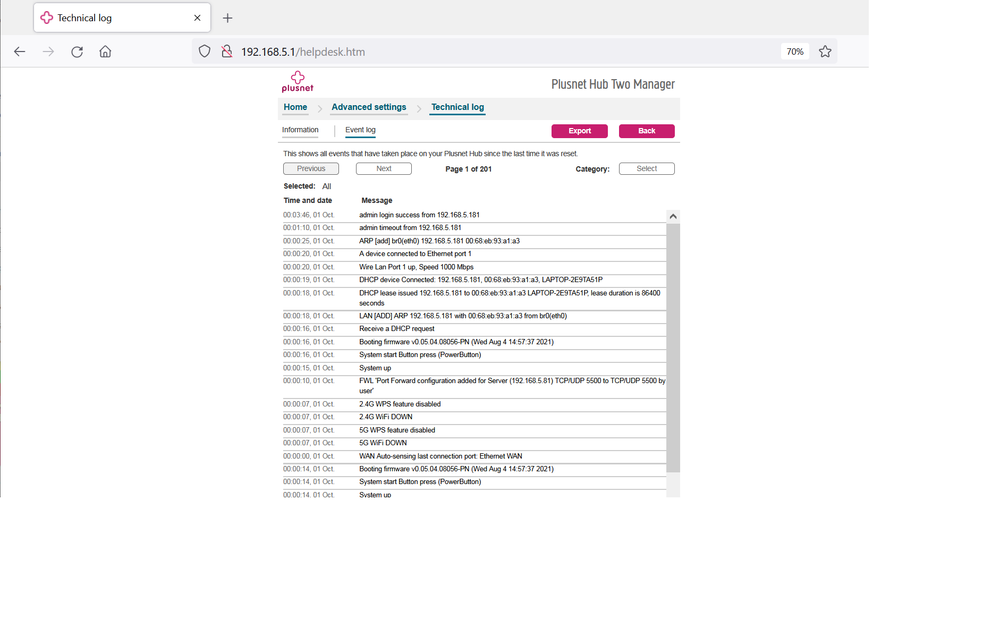Image resolution: width=999 pixels, height=631 pixels.
Task: Click the site connection padlock icon
Action: point(225,51)
